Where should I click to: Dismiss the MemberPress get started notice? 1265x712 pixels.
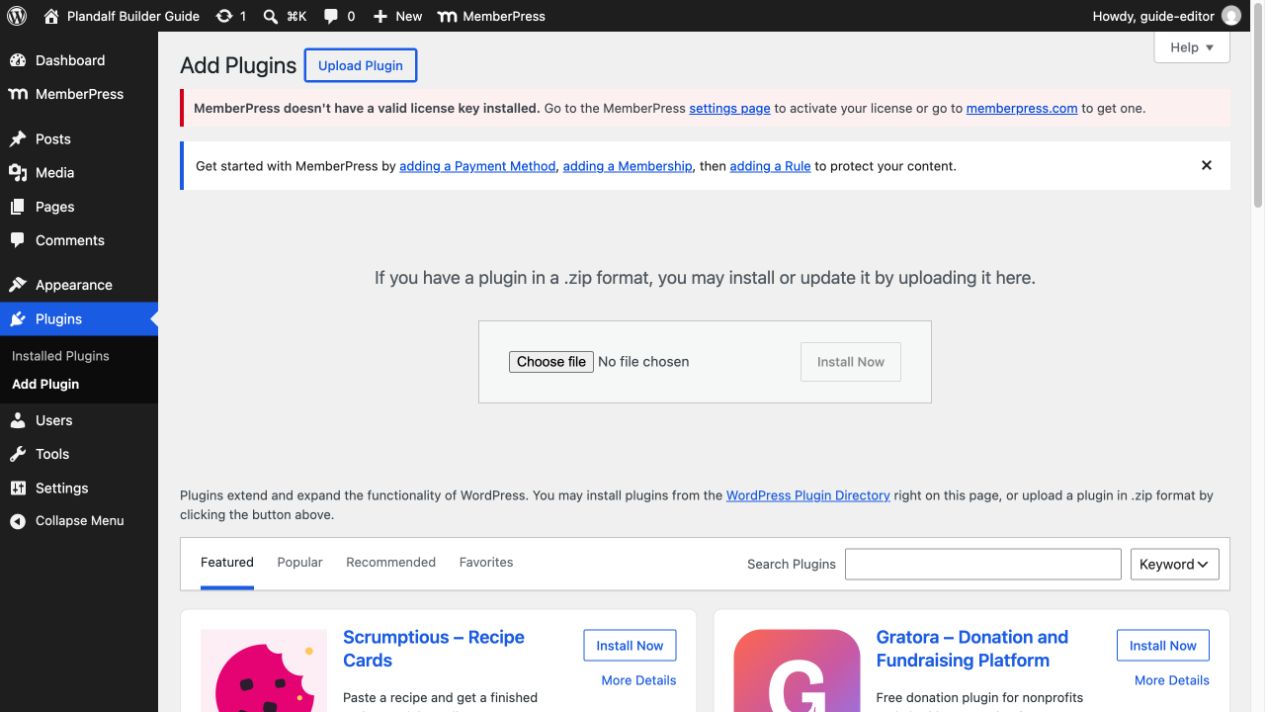1206,165
